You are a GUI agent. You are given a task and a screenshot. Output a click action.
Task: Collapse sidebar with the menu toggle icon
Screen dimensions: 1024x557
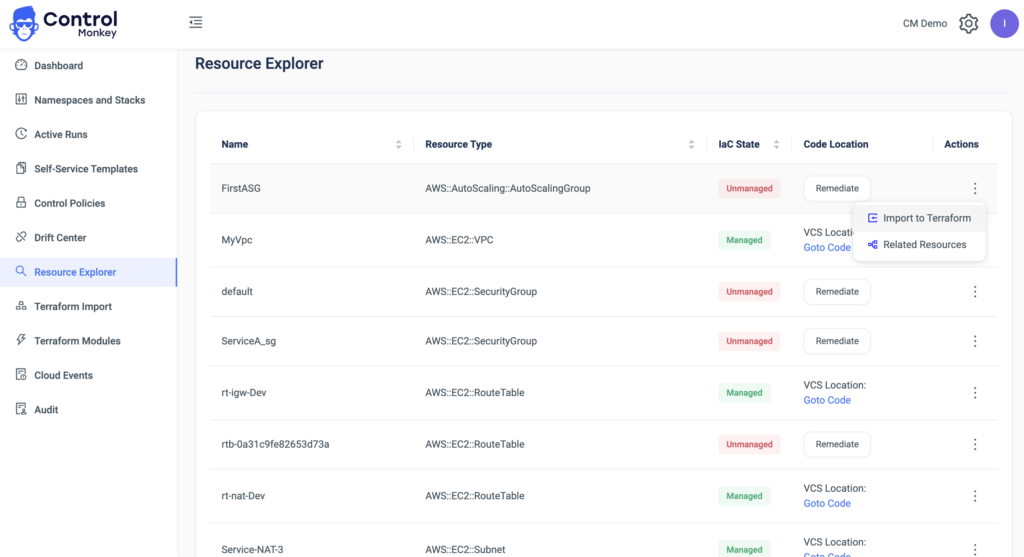196,23
